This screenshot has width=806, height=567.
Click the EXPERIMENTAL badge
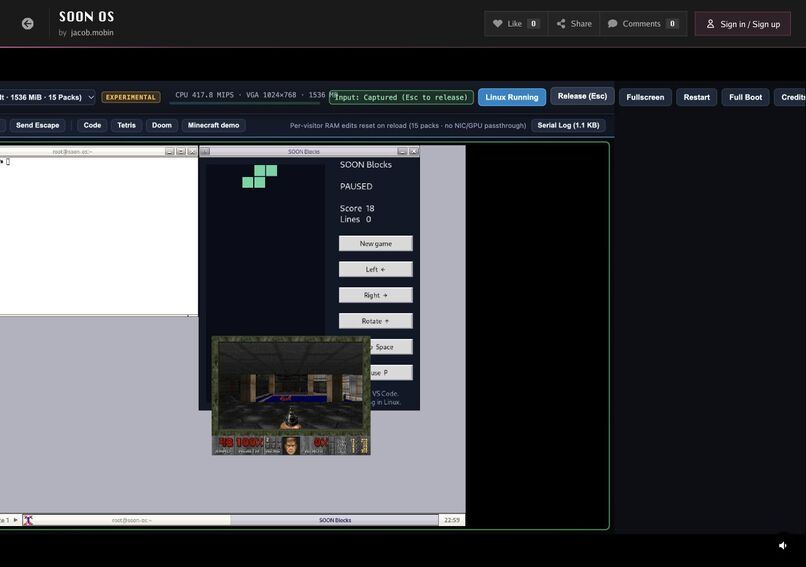click(131, 97)
